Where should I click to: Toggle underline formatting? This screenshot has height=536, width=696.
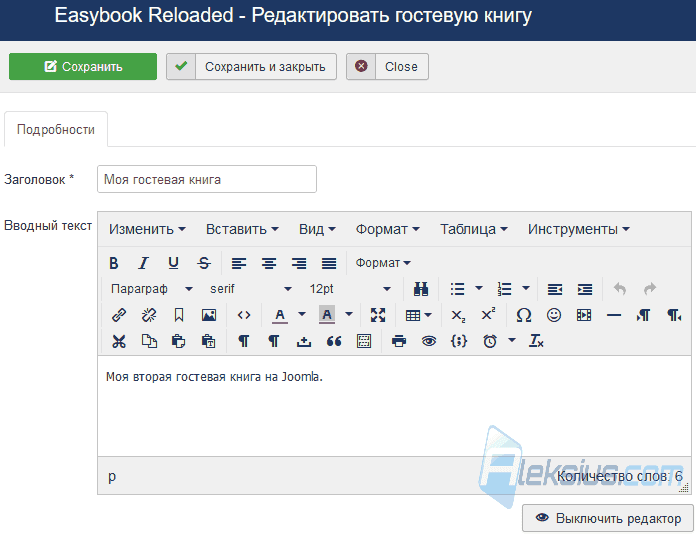[174, 263]
